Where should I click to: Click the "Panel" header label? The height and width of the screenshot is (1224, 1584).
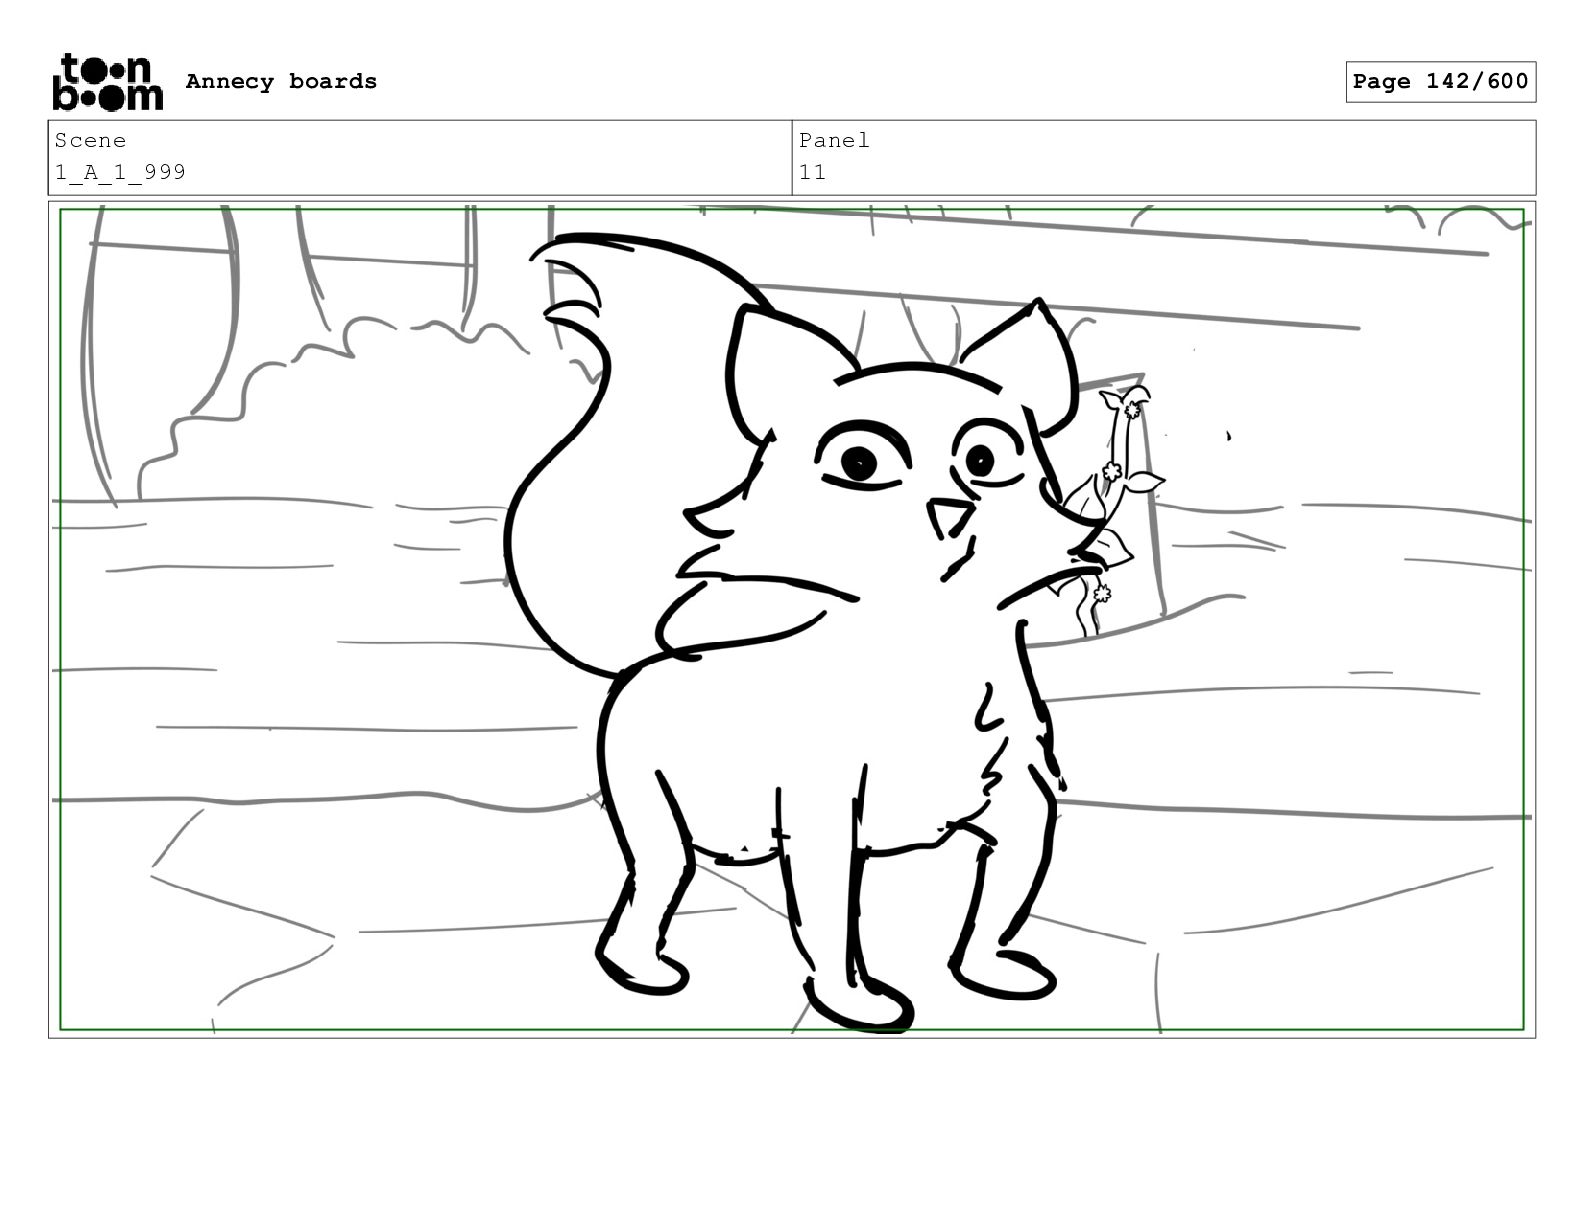834,141
